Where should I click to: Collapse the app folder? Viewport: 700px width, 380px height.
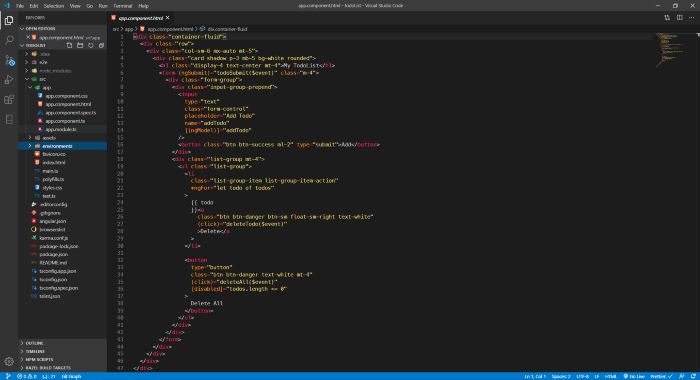coord(62,88)
